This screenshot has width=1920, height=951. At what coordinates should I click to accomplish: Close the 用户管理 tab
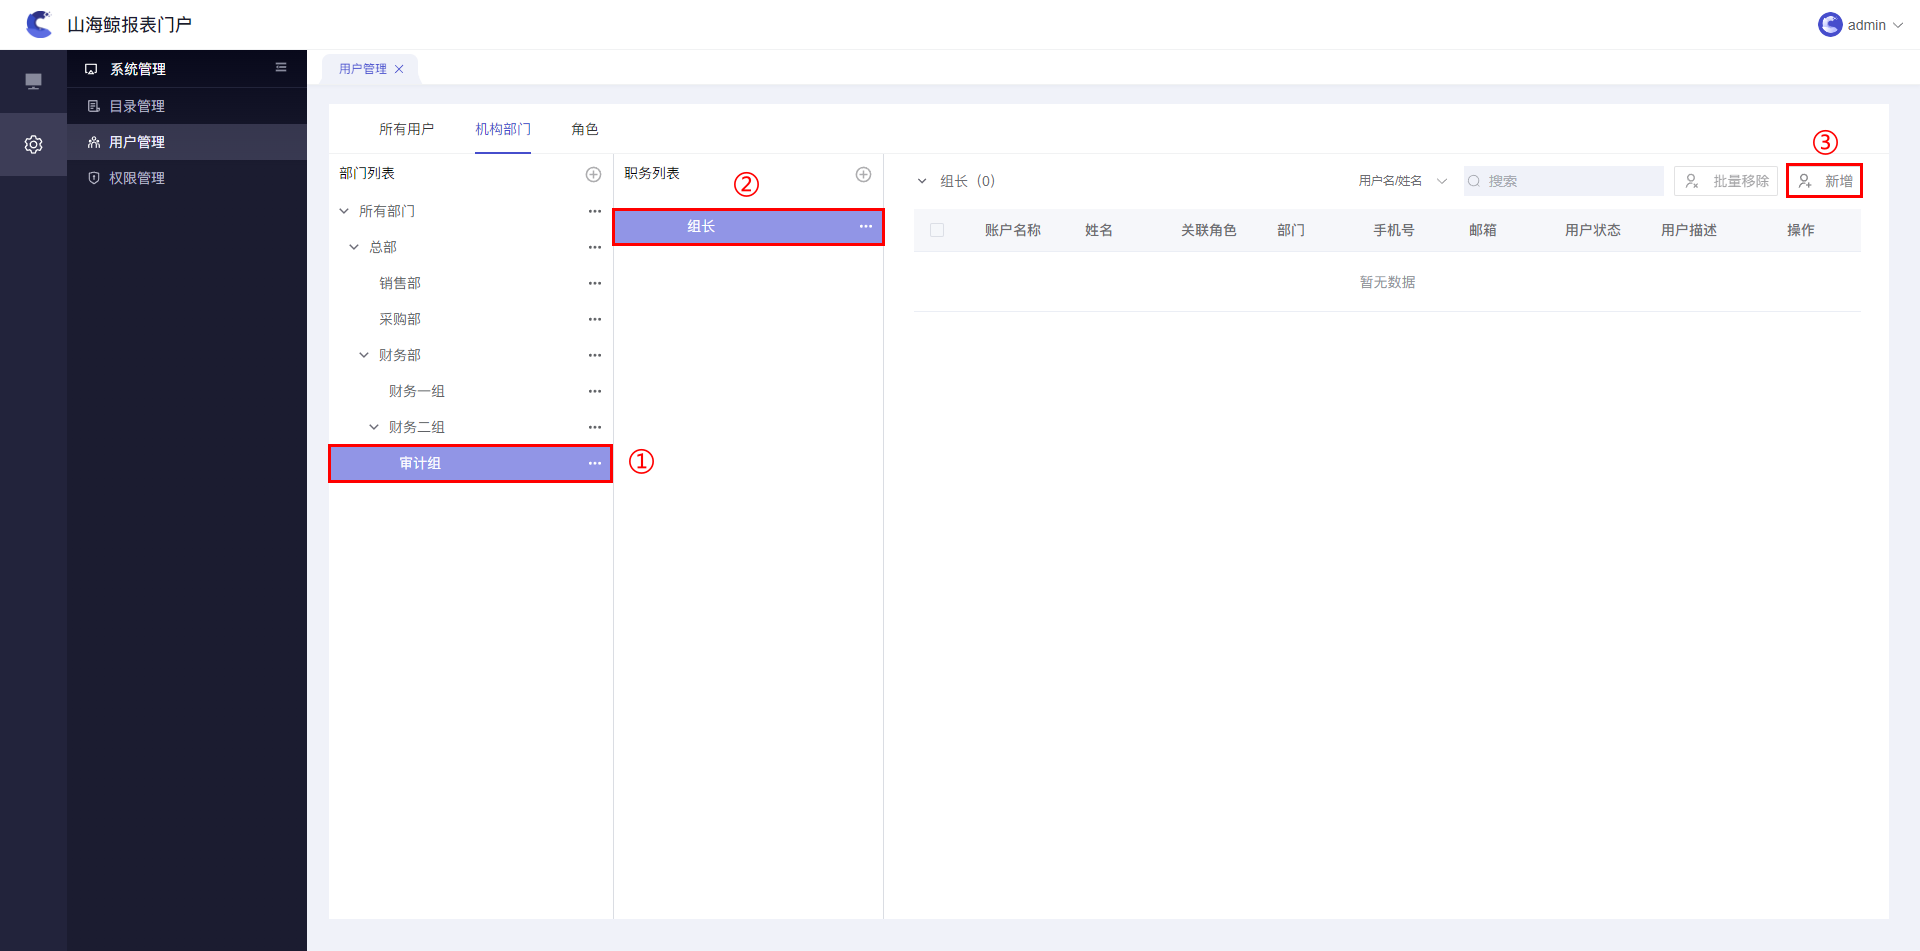(x=399, y=69)
